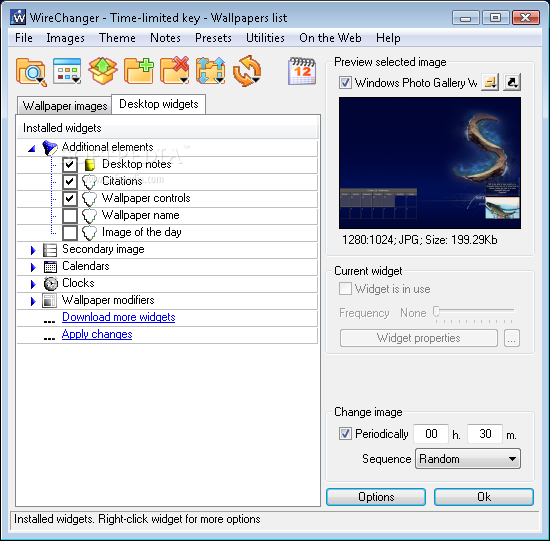Collapse the Additional elements tree node
550x541 pixels.
click(32, 149)
